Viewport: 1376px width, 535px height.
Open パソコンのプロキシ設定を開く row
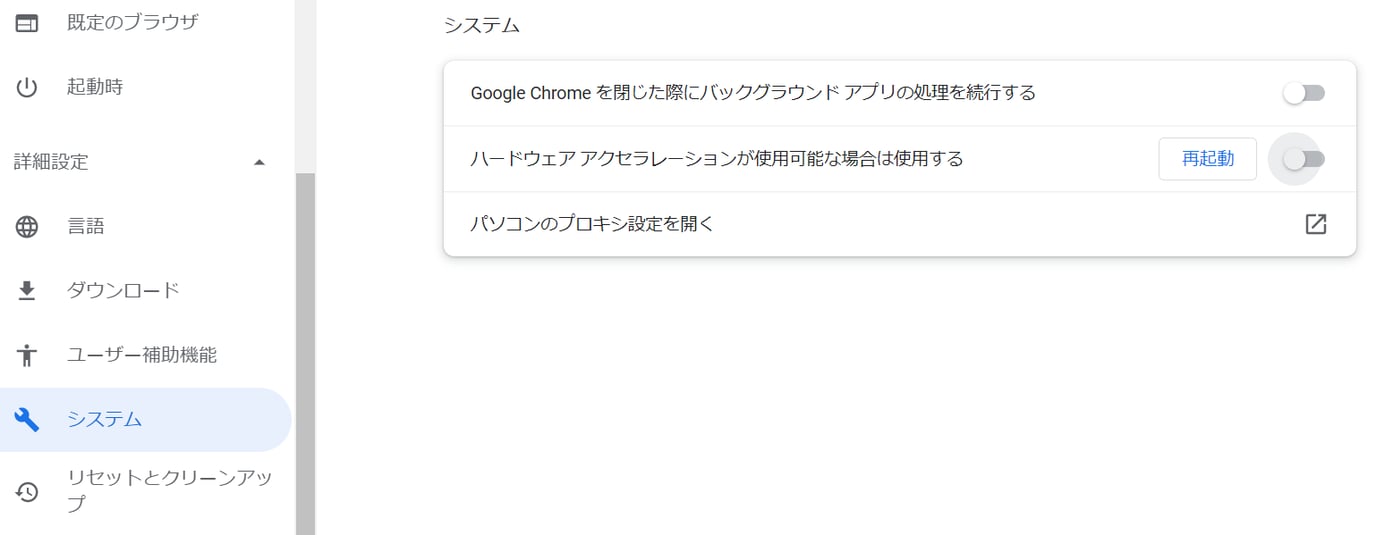(x=592, y=224)
